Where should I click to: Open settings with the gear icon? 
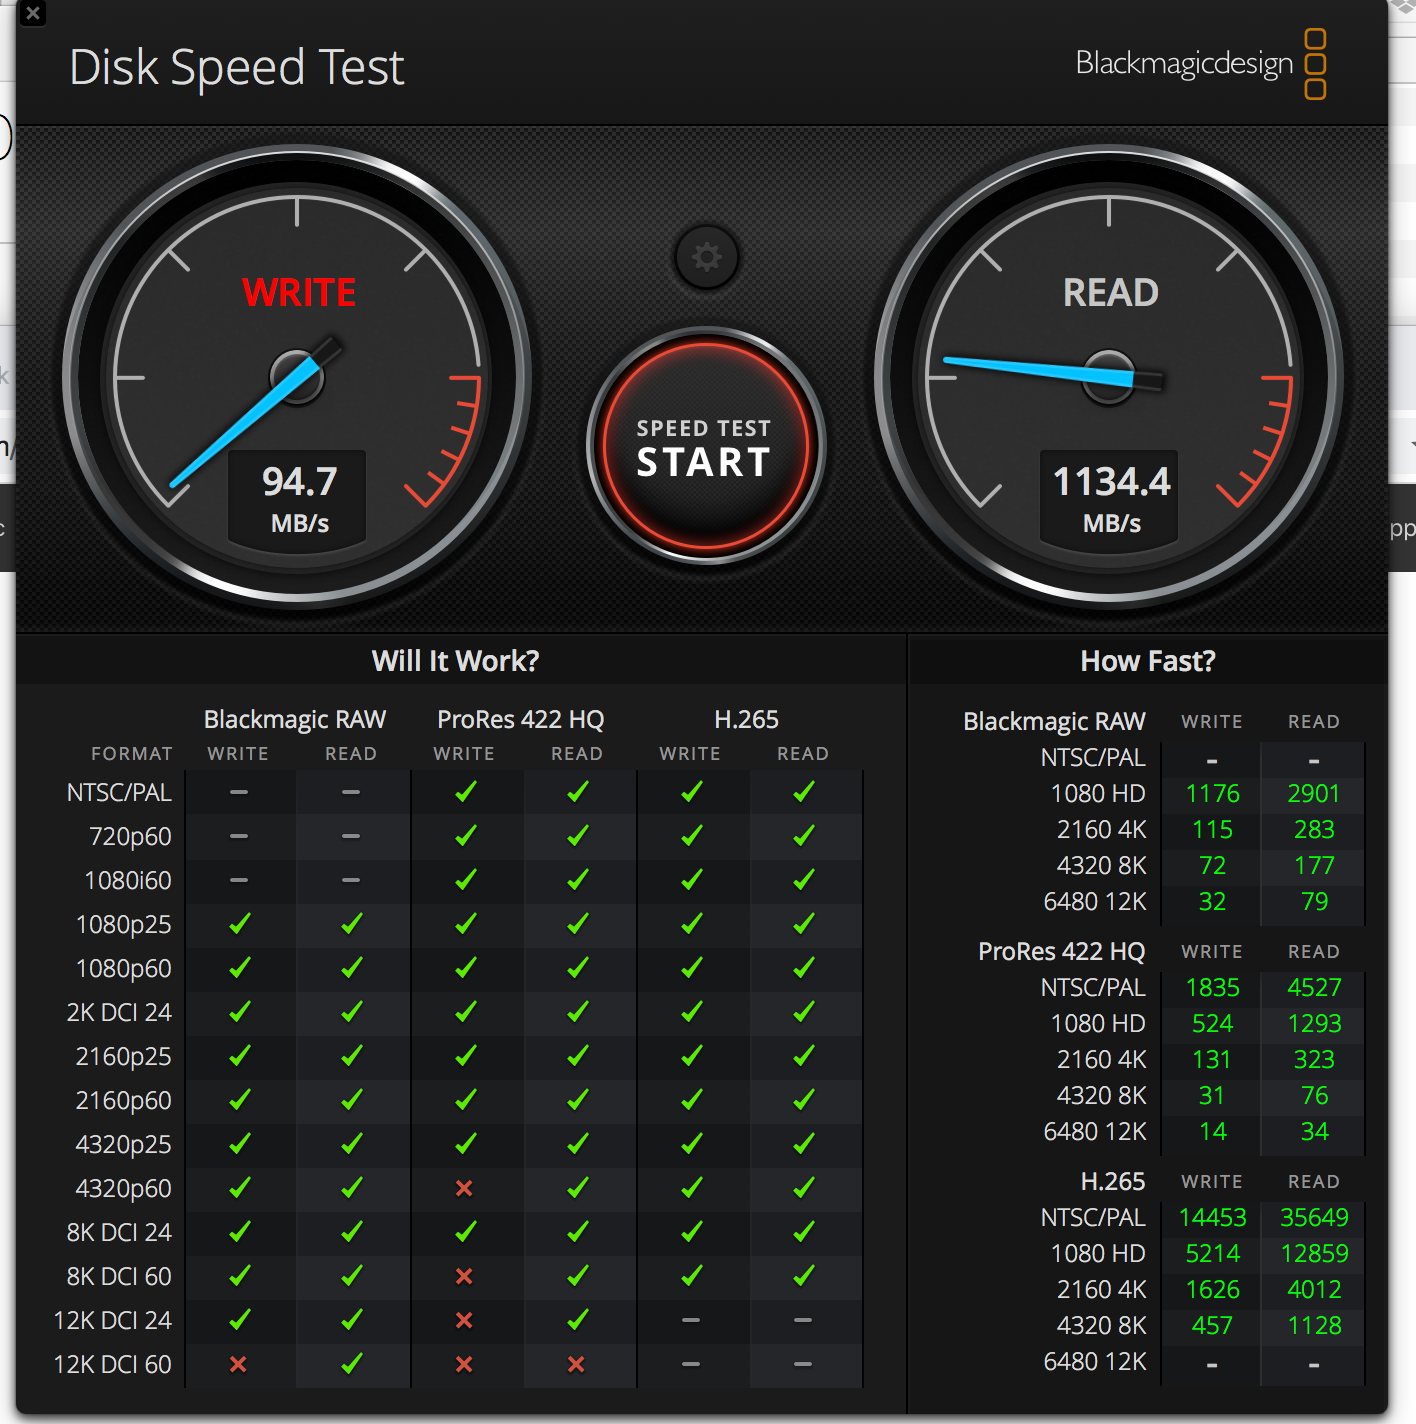click(707, 257)
